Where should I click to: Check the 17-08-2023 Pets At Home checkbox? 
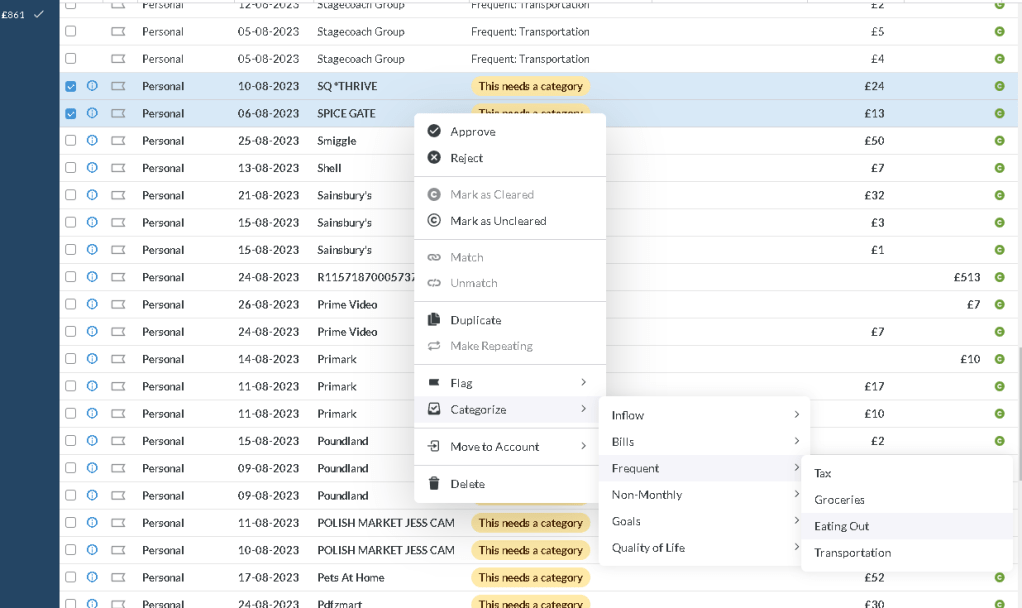point(70,577)
